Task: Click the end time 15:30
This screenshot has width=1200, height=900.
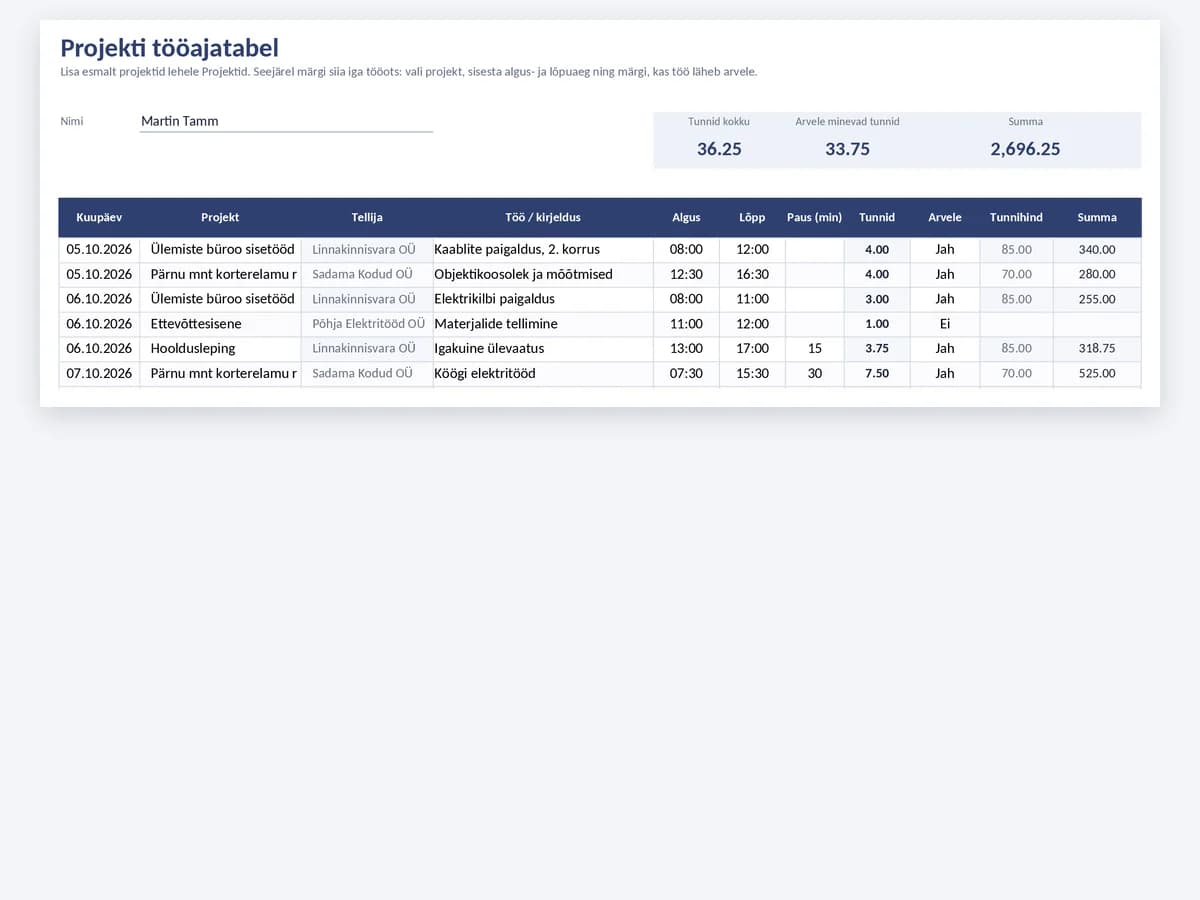Action: pyautogui.click(x=752, y=373)
